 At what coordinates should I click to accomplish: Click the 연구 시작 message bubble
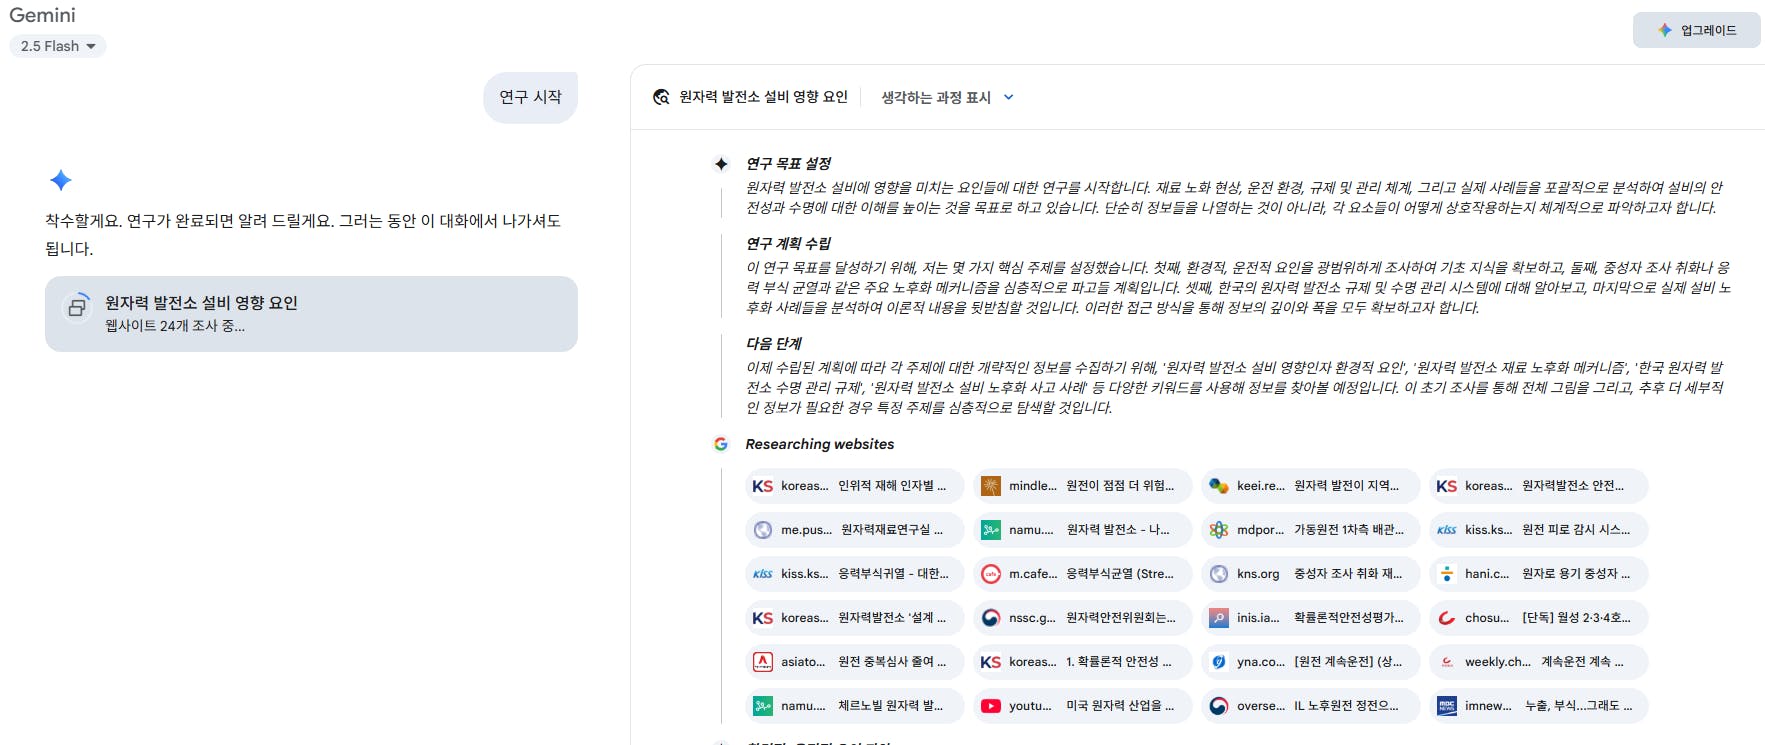point(530,97)
